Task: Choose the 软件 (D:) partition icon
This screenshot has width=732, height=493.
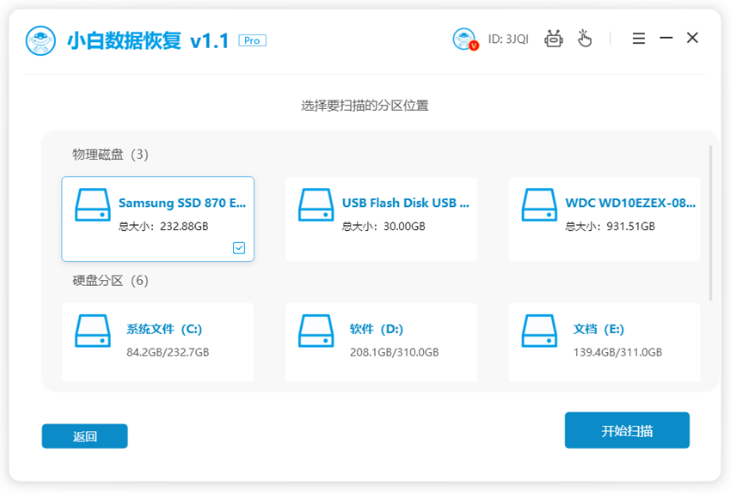Action: (x=316, y=331)
